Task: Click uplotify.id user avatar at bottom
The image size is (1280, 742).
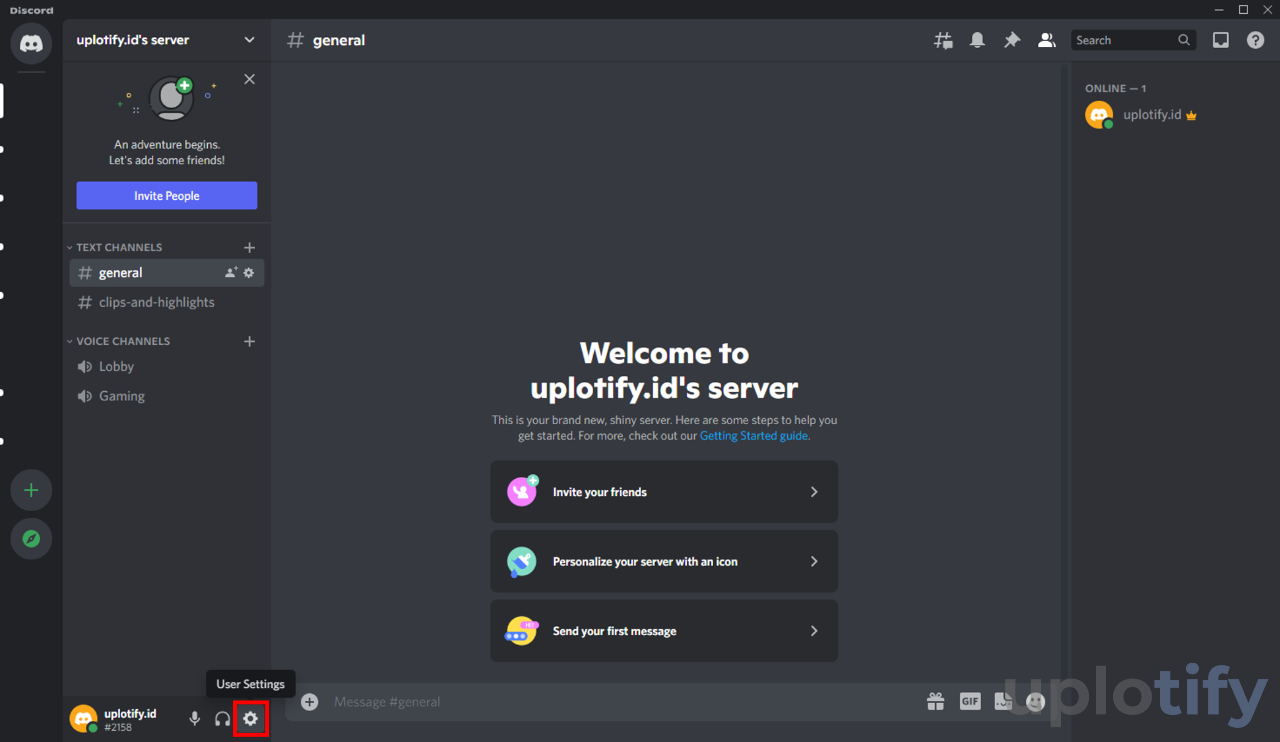Action: click(x=83, y=718)
